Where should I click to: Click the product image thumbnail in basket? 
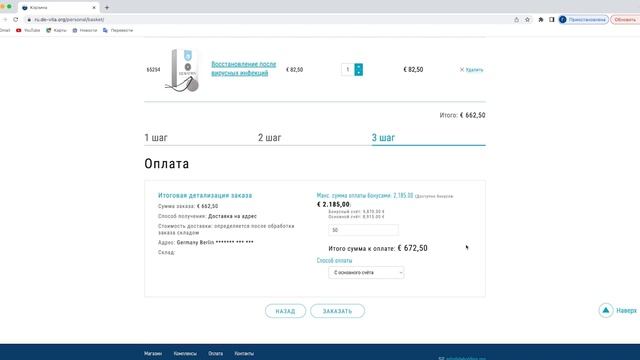click(183, 70)
